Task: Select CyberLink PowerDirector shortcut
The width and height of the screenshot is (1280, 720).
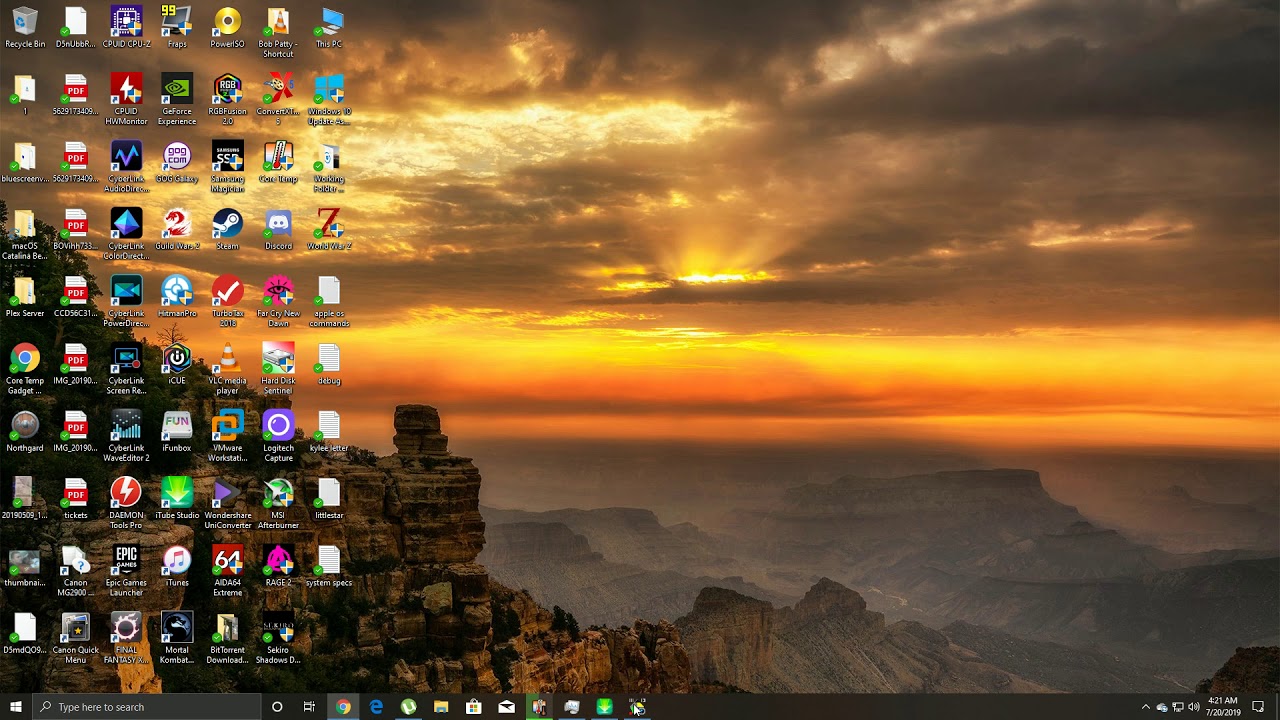Action: [x=126, y=301]
